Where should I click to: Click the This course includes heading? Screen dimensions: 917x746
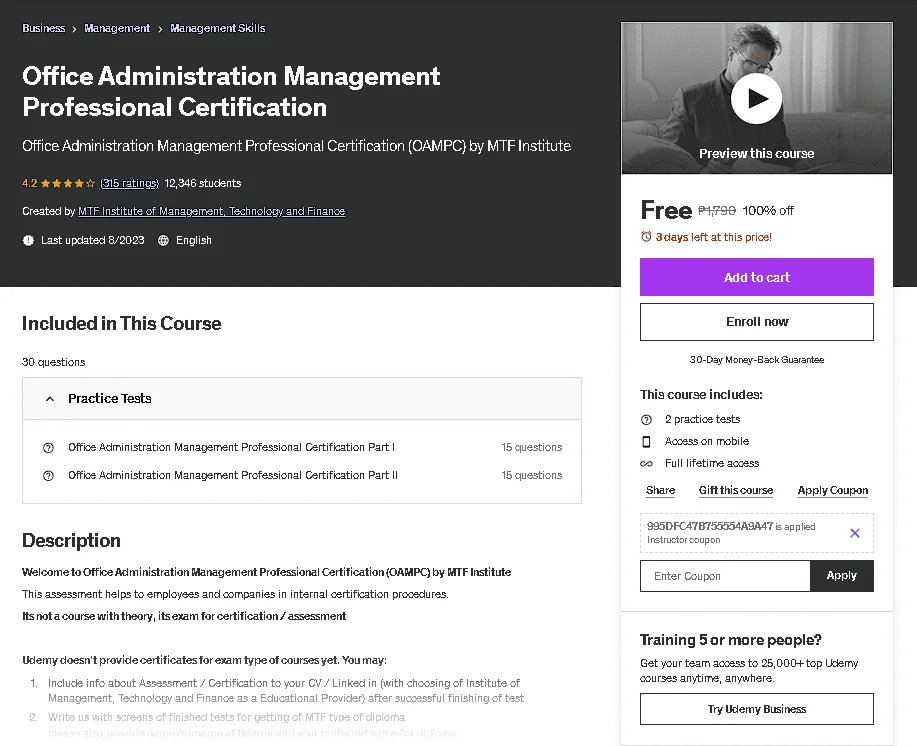point(701,395)
